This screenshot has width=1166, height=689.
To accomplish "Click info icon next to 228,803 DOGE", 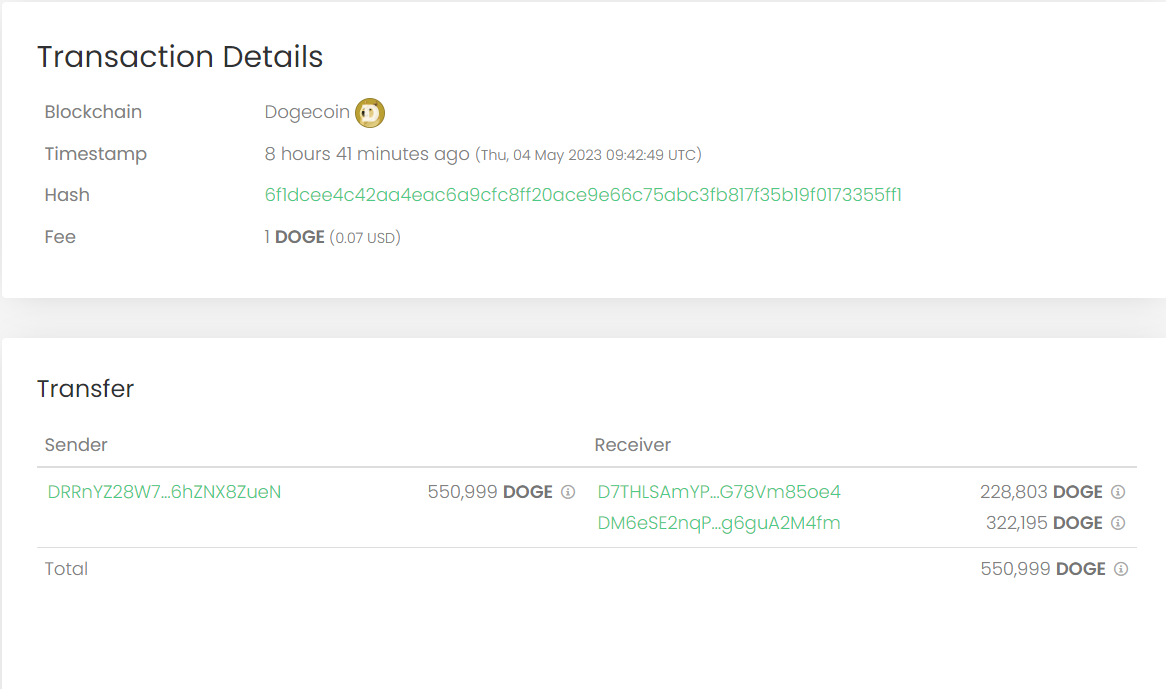I will (1117, 492).
